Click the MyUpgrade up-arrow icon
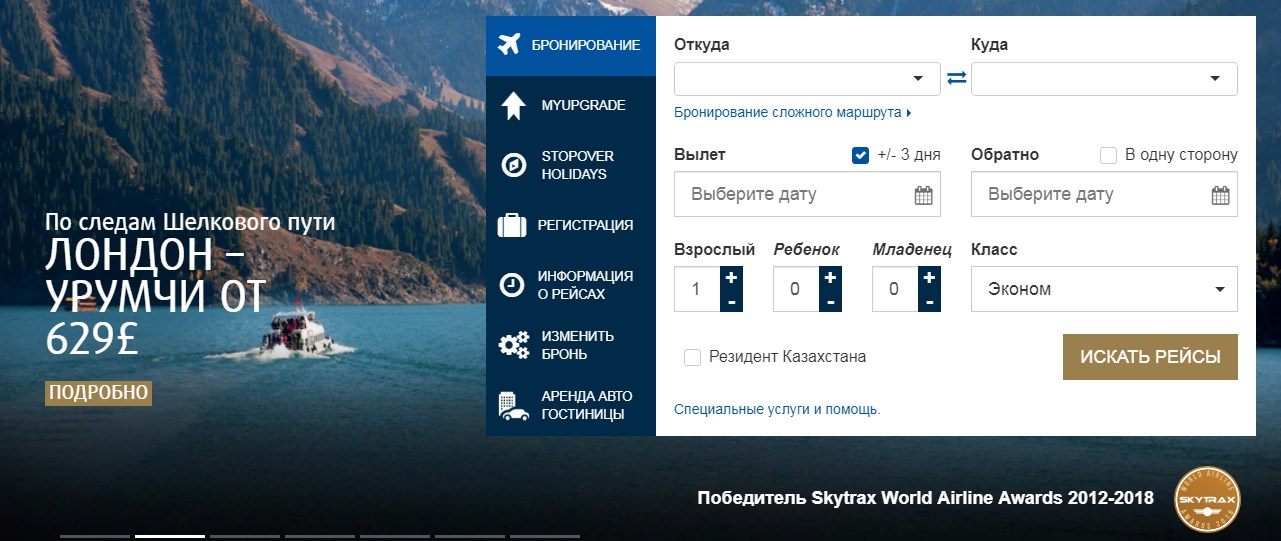1281x541 pixels. click(x=513, y=105)
